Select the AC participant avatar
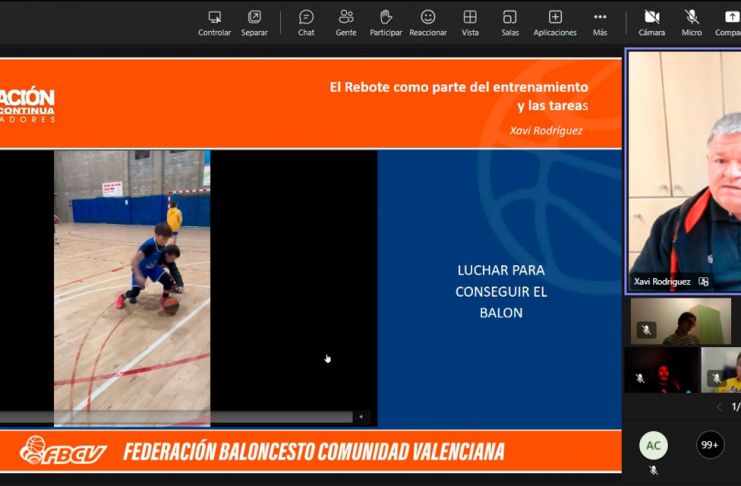Image resolution: width=741 pixels, height=486 pixels. click(654, 445)
